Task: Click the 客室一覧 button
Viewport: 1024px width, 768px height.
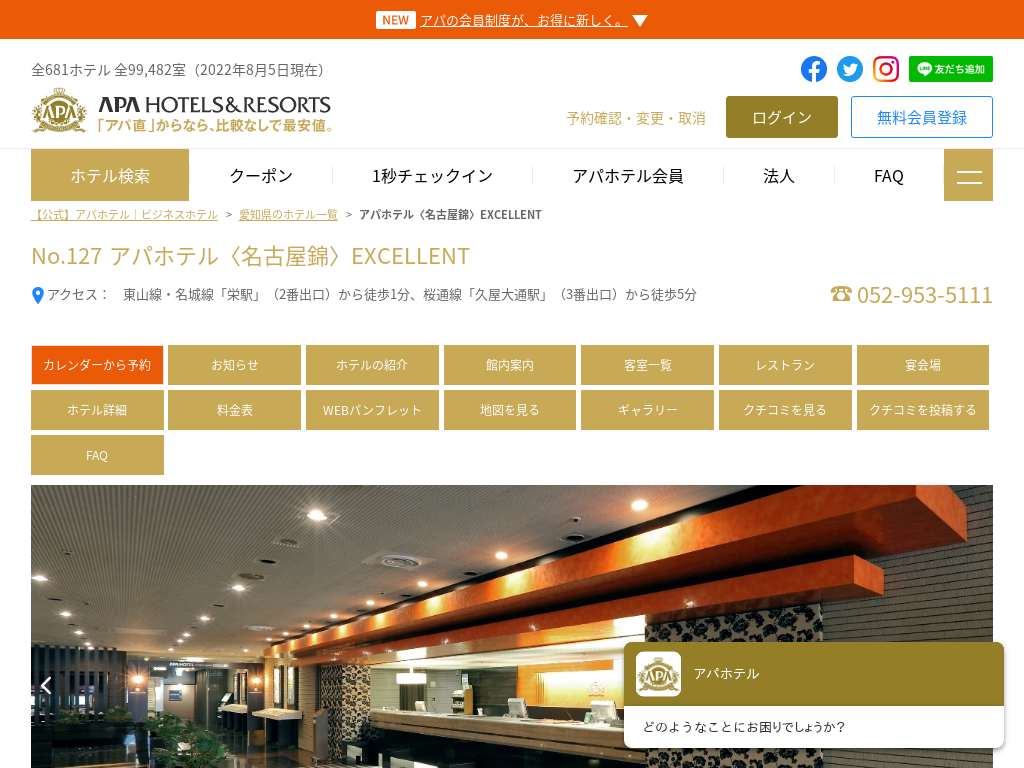Action: [x=647, y=365]
